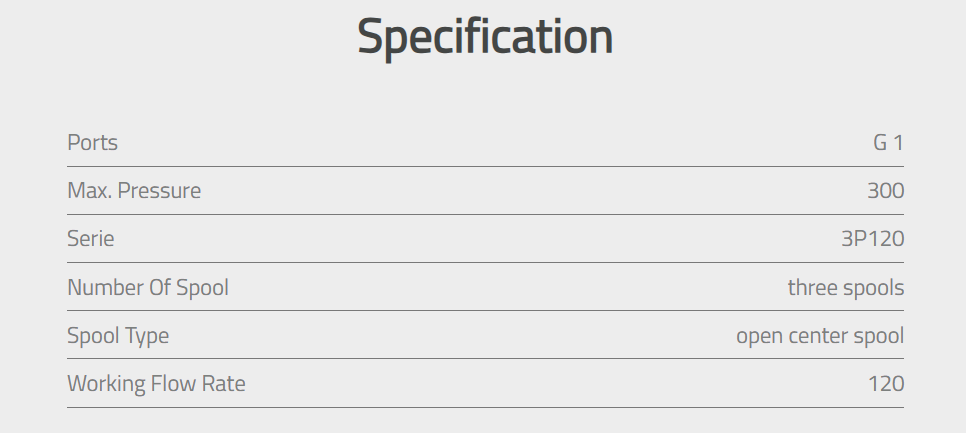Click the word Pressure in second row

point(159,190)
